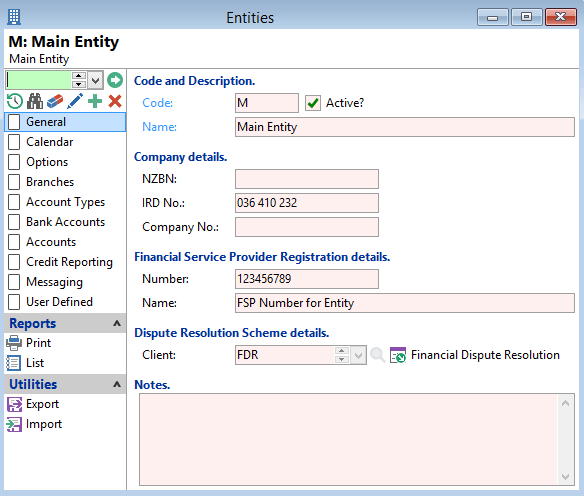Tick the checkbox next to User Defined
The image size is (584, 496).
pyautogui.click(x=14, y=302)
